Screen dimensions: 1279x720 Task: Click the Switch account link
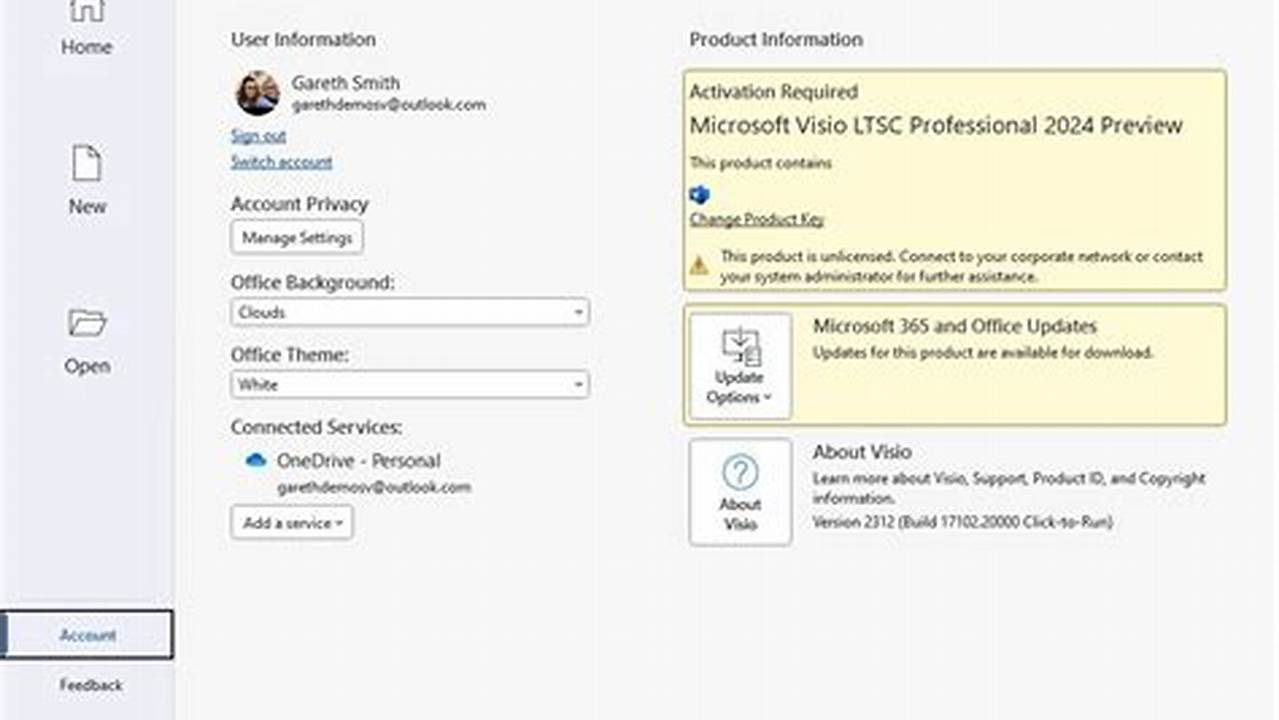point(282,161)
